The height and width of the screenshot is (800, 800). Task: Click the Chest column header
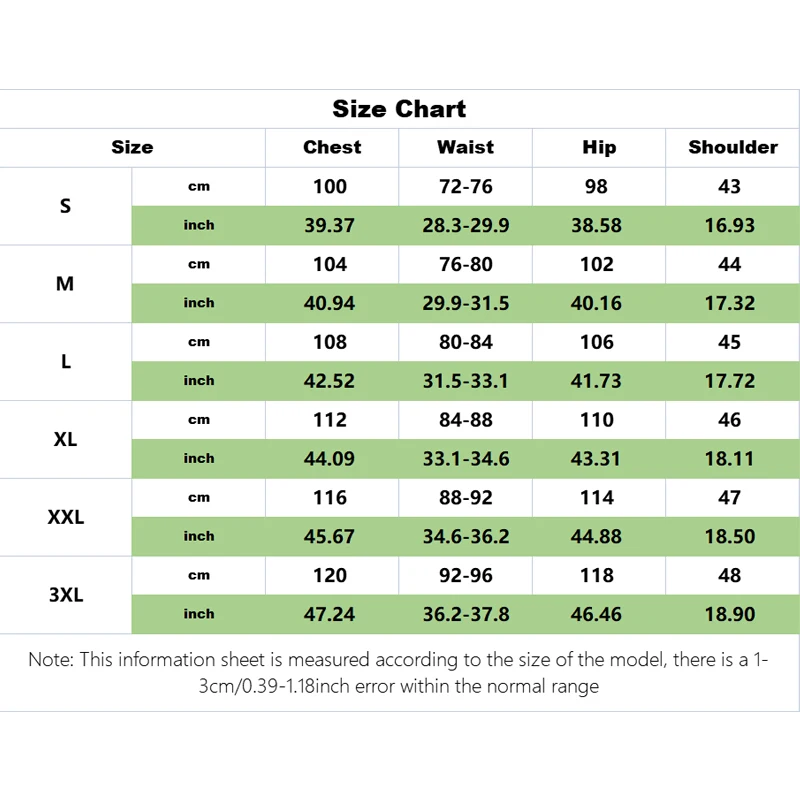332,147
